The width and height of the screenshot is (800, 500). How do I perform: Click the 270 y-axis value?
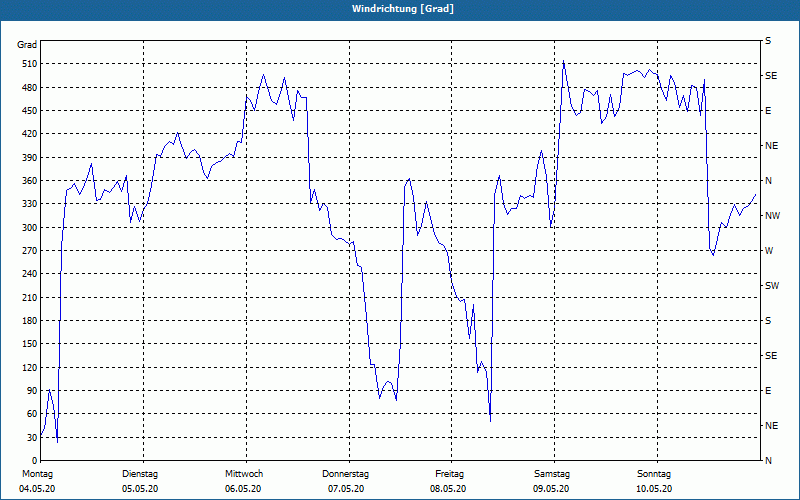point(30,251)
